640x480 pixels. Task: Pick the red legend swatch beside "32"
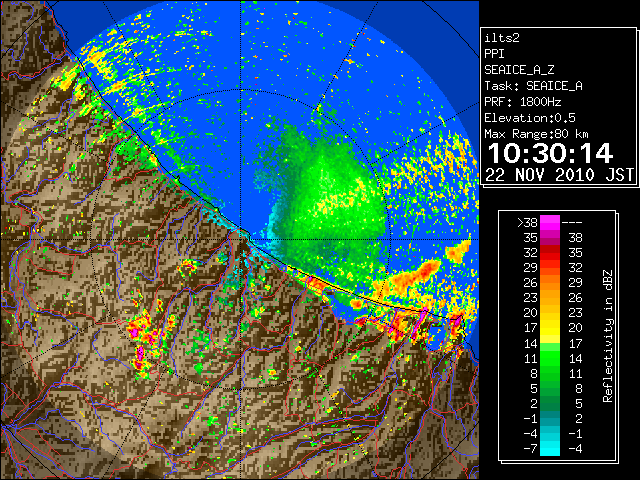[x=550, y=253]
